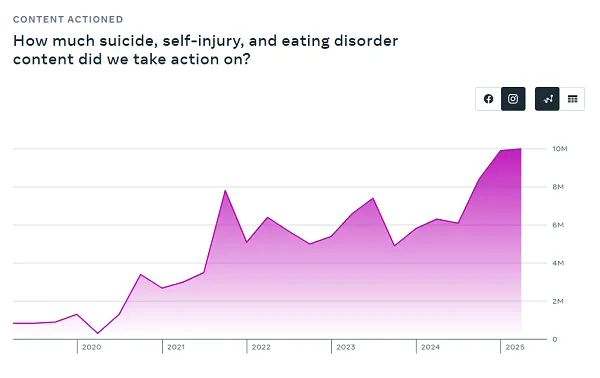
Task: Click the 2022 x-axis year label
Action: click(261, 347)
